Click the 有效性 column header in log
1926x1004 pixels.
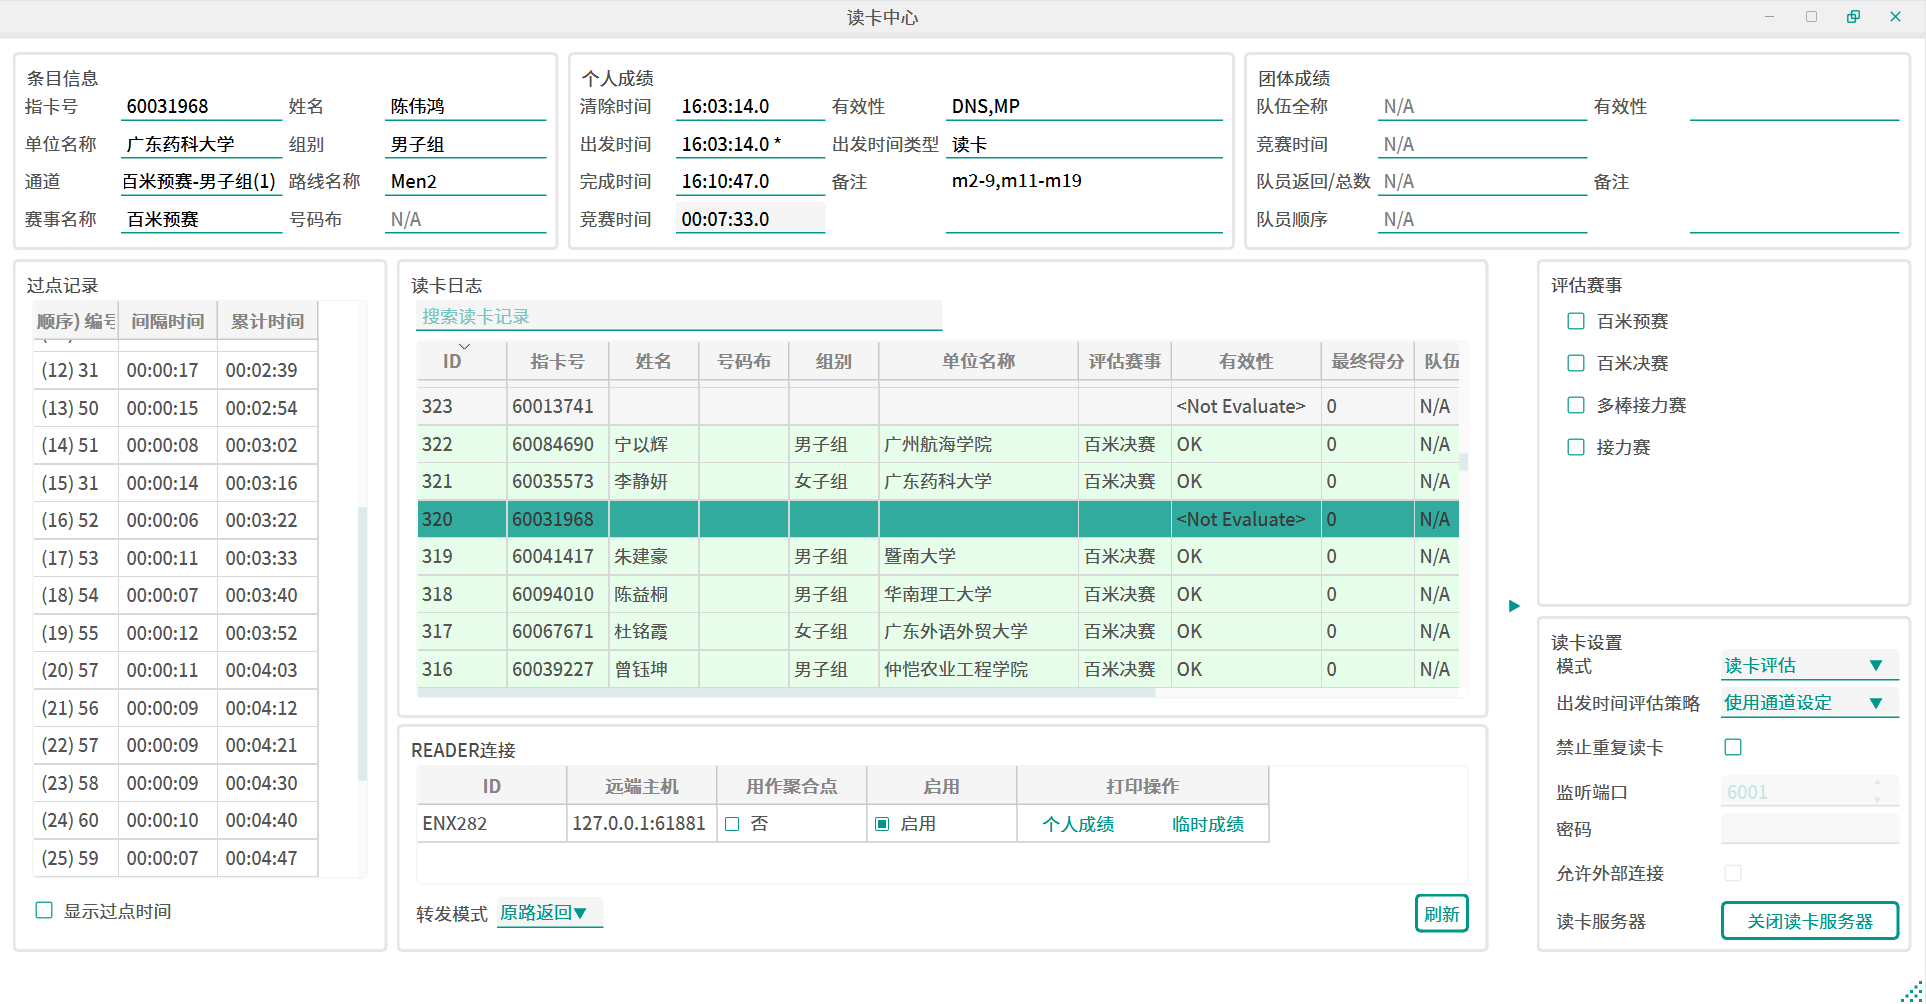tap(1245, 361)
